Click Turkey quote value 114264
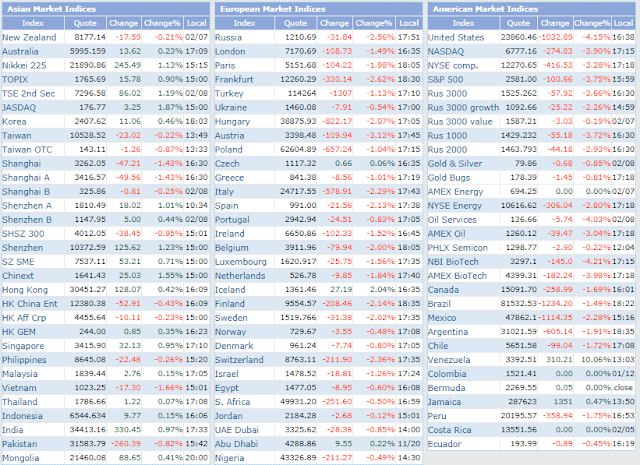This screenshot has height=465, width=640. pos(302,93)
